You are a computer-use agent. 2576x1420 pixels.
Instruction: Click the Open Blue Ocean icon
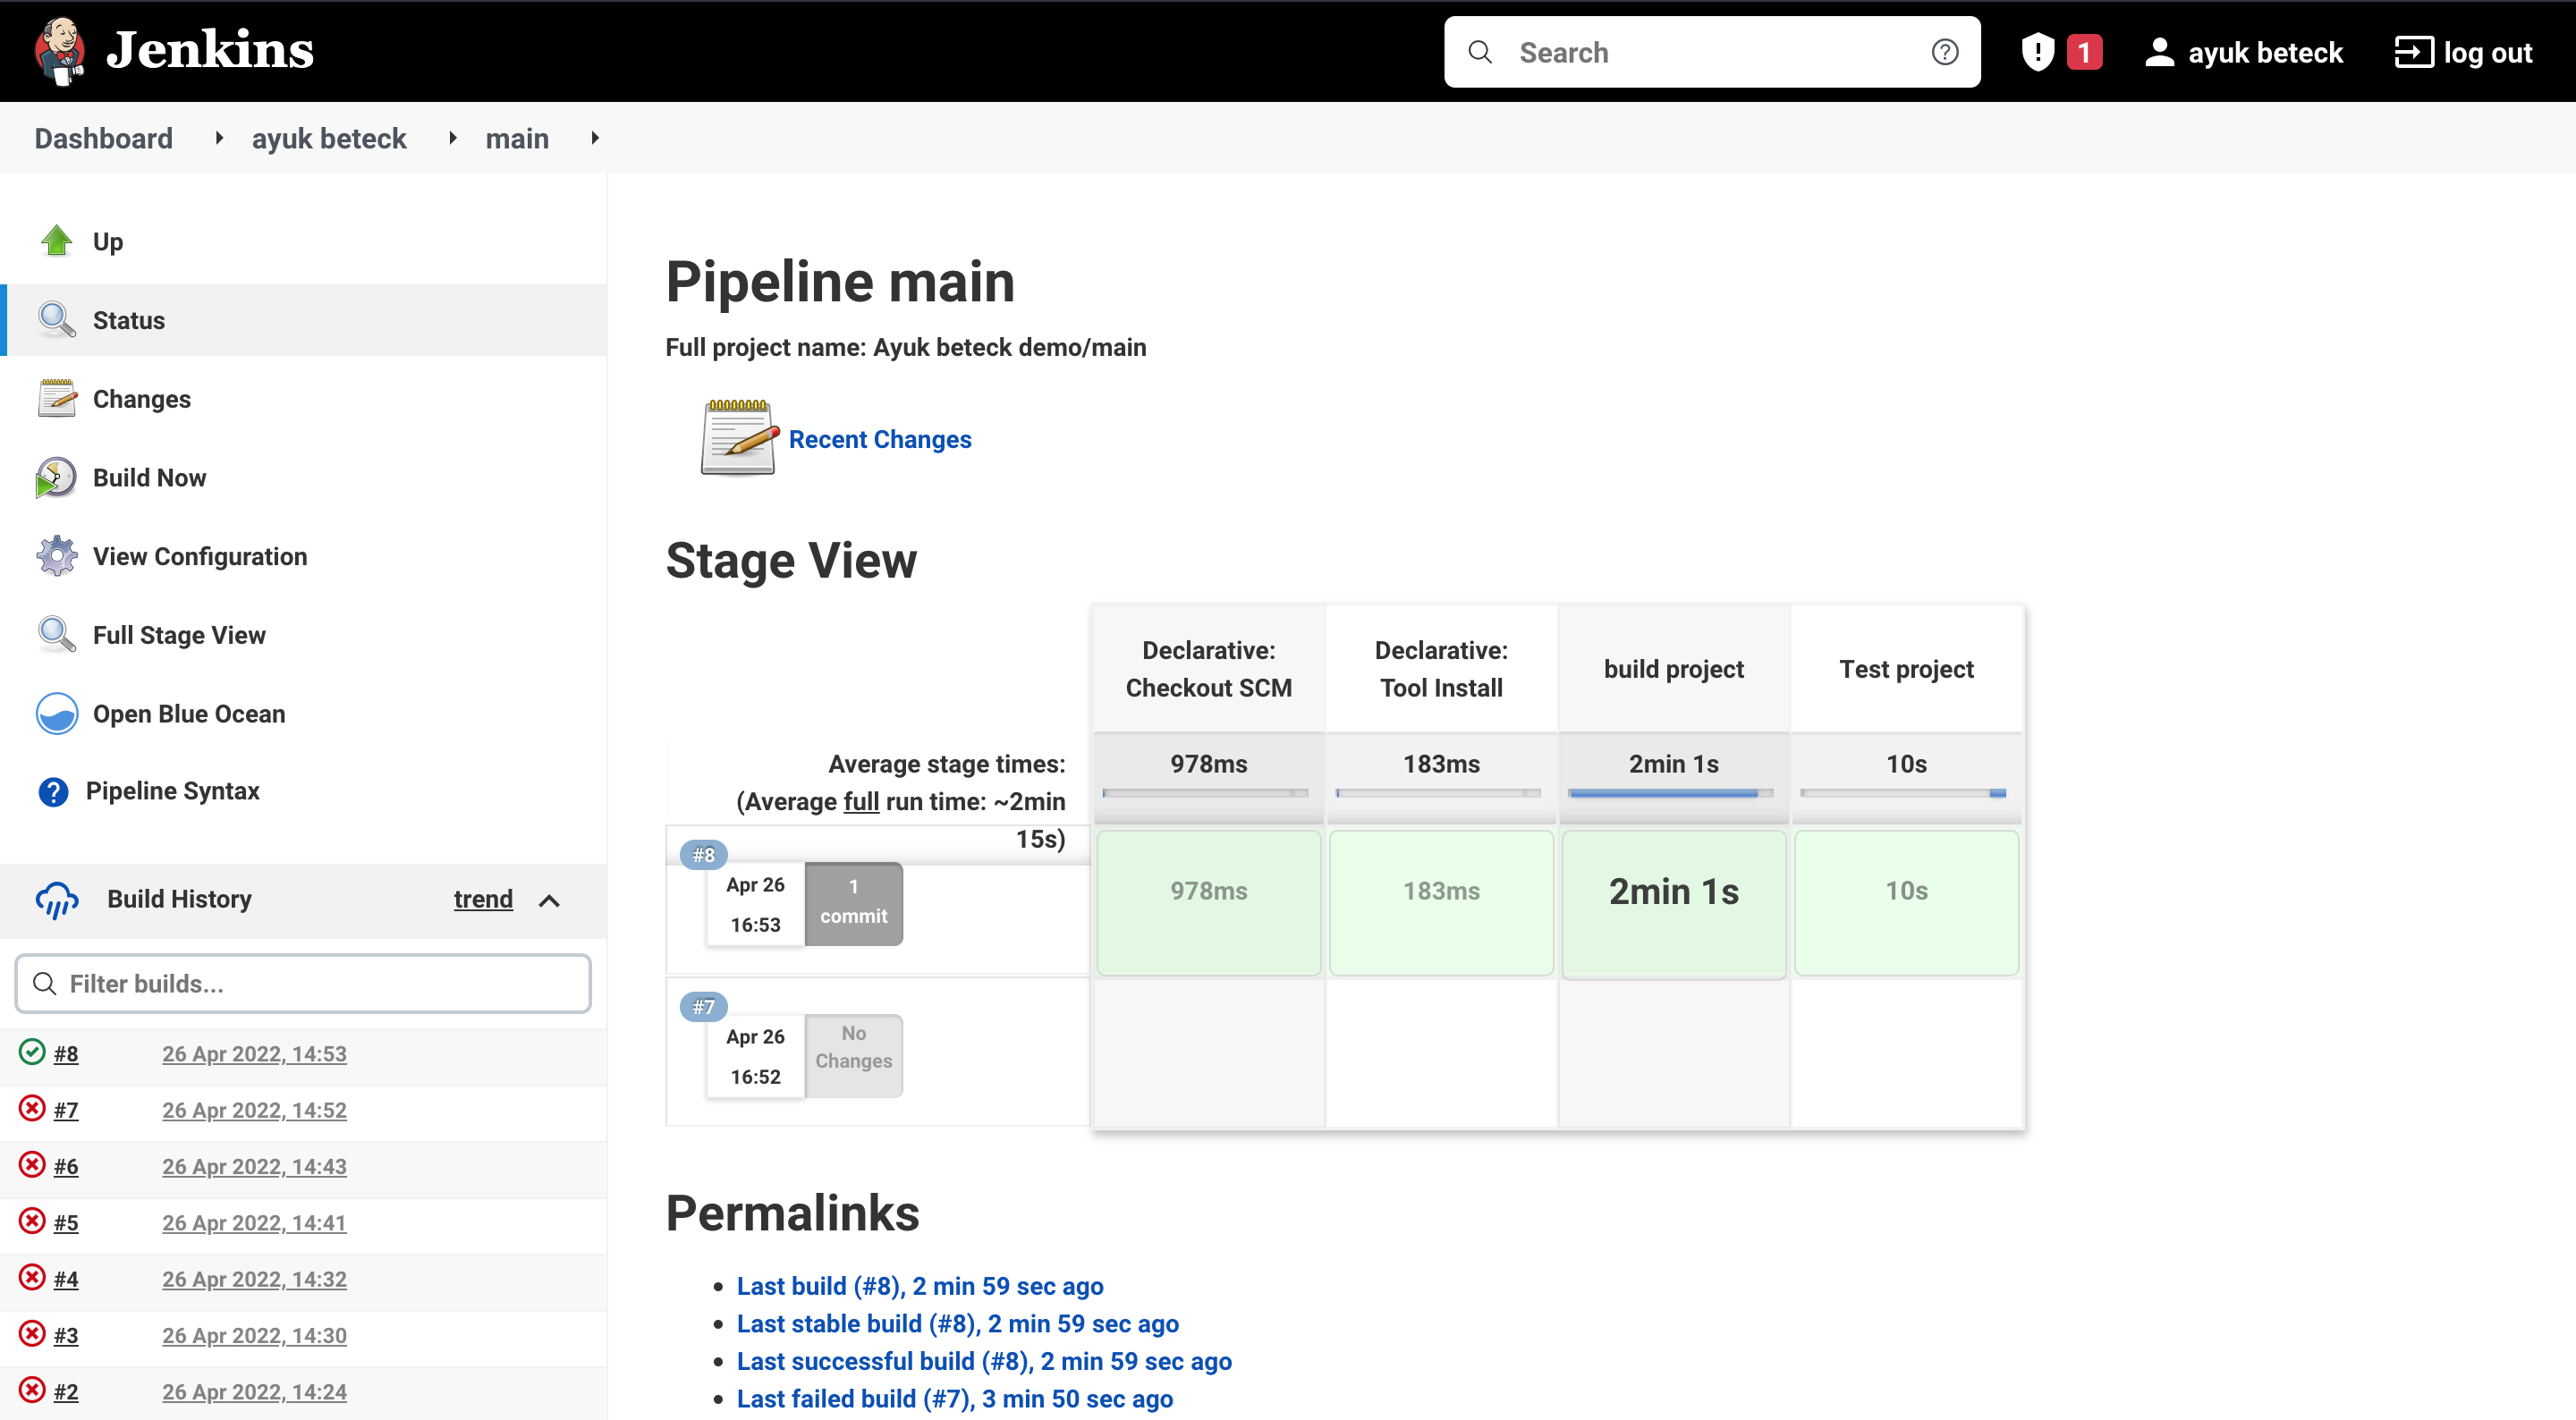pyautogui.click(x=56, y=714)
